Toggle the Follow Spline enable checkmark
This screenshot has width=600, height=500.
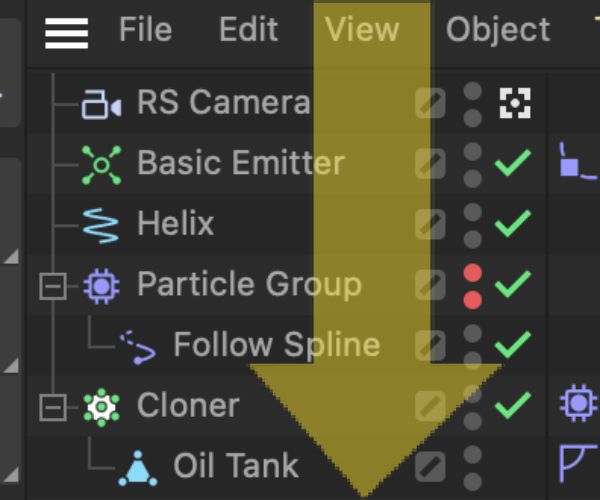[x=513, y=345]
